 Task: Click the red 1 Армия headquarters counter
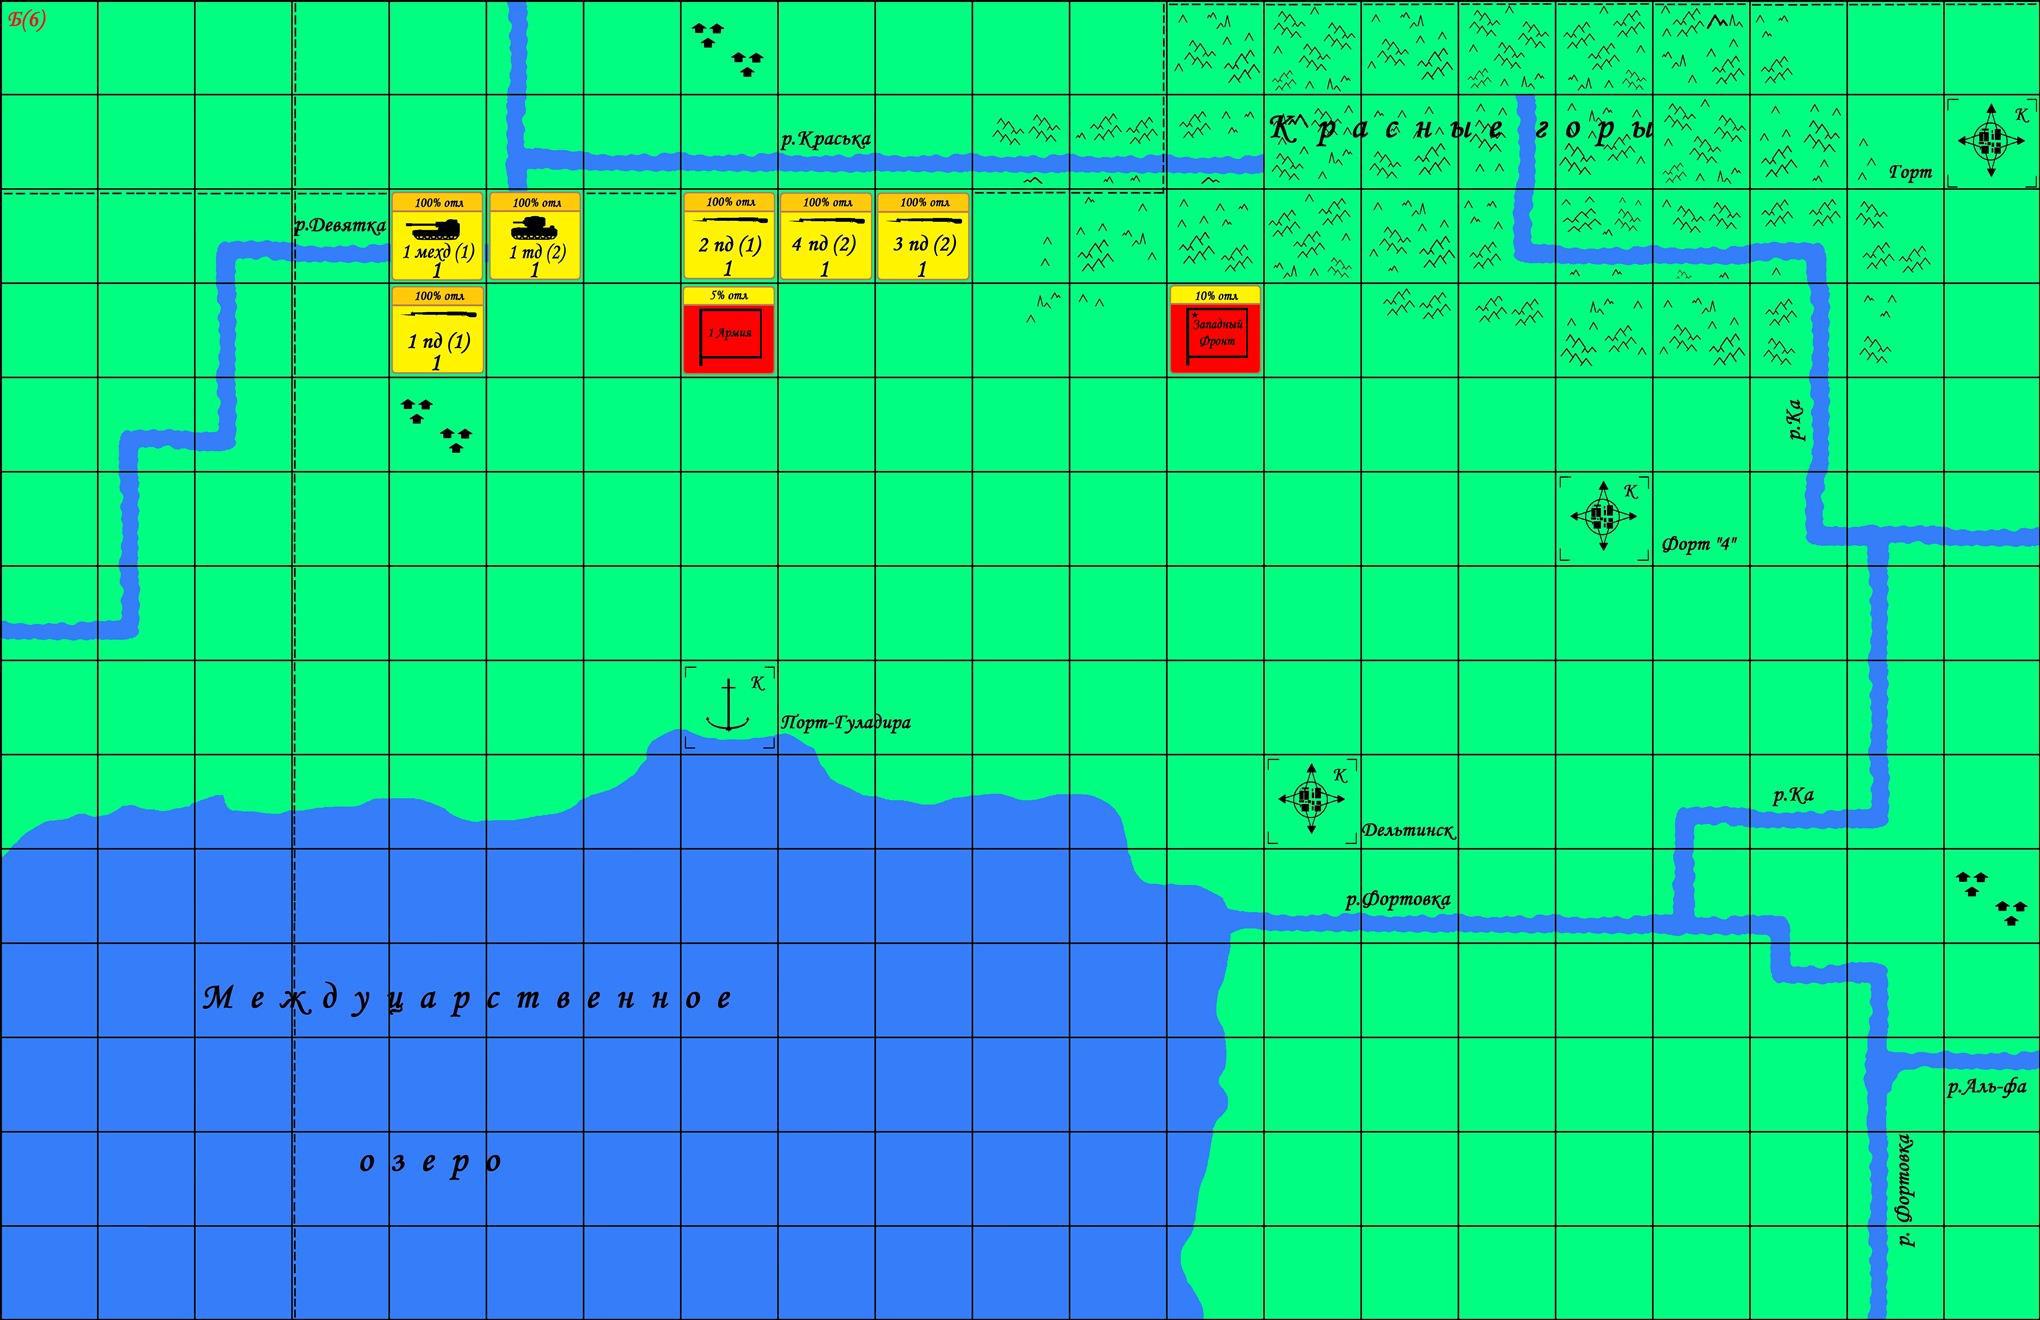729,331
